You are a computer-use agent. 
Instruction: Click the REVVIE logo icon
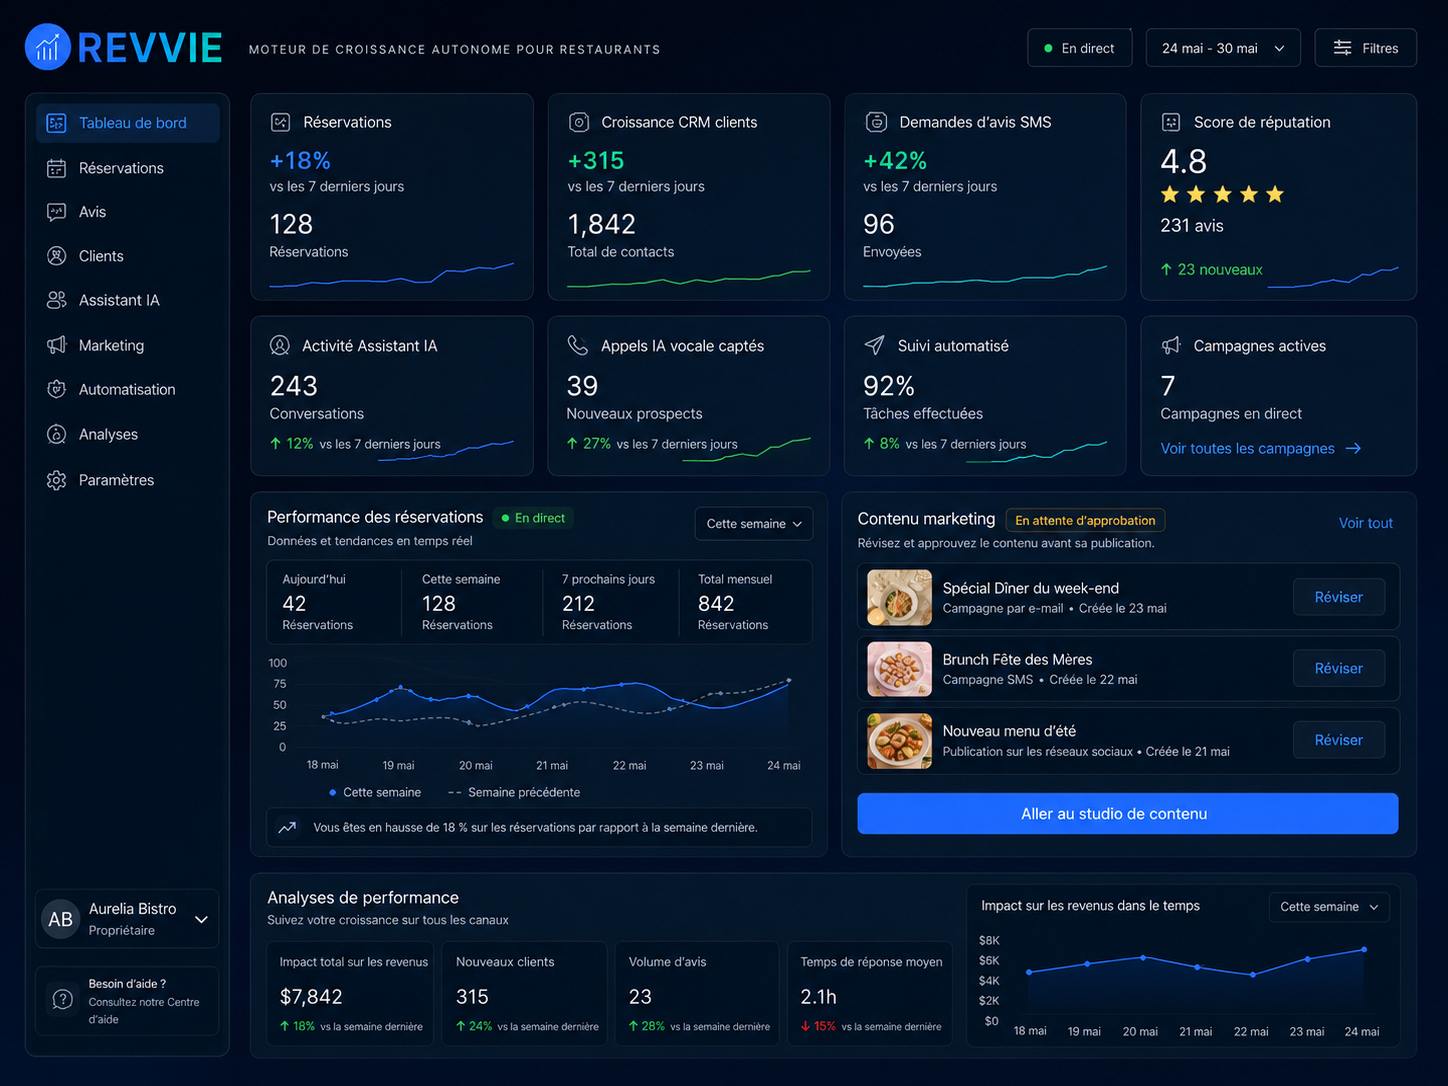47,47
